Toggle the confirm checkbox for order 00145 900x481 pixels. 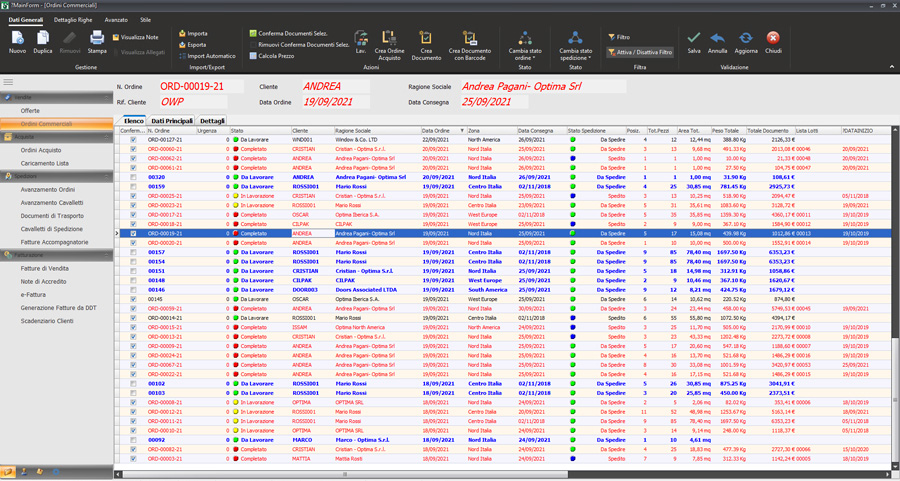pyautogui.click(x=133, y=299)
